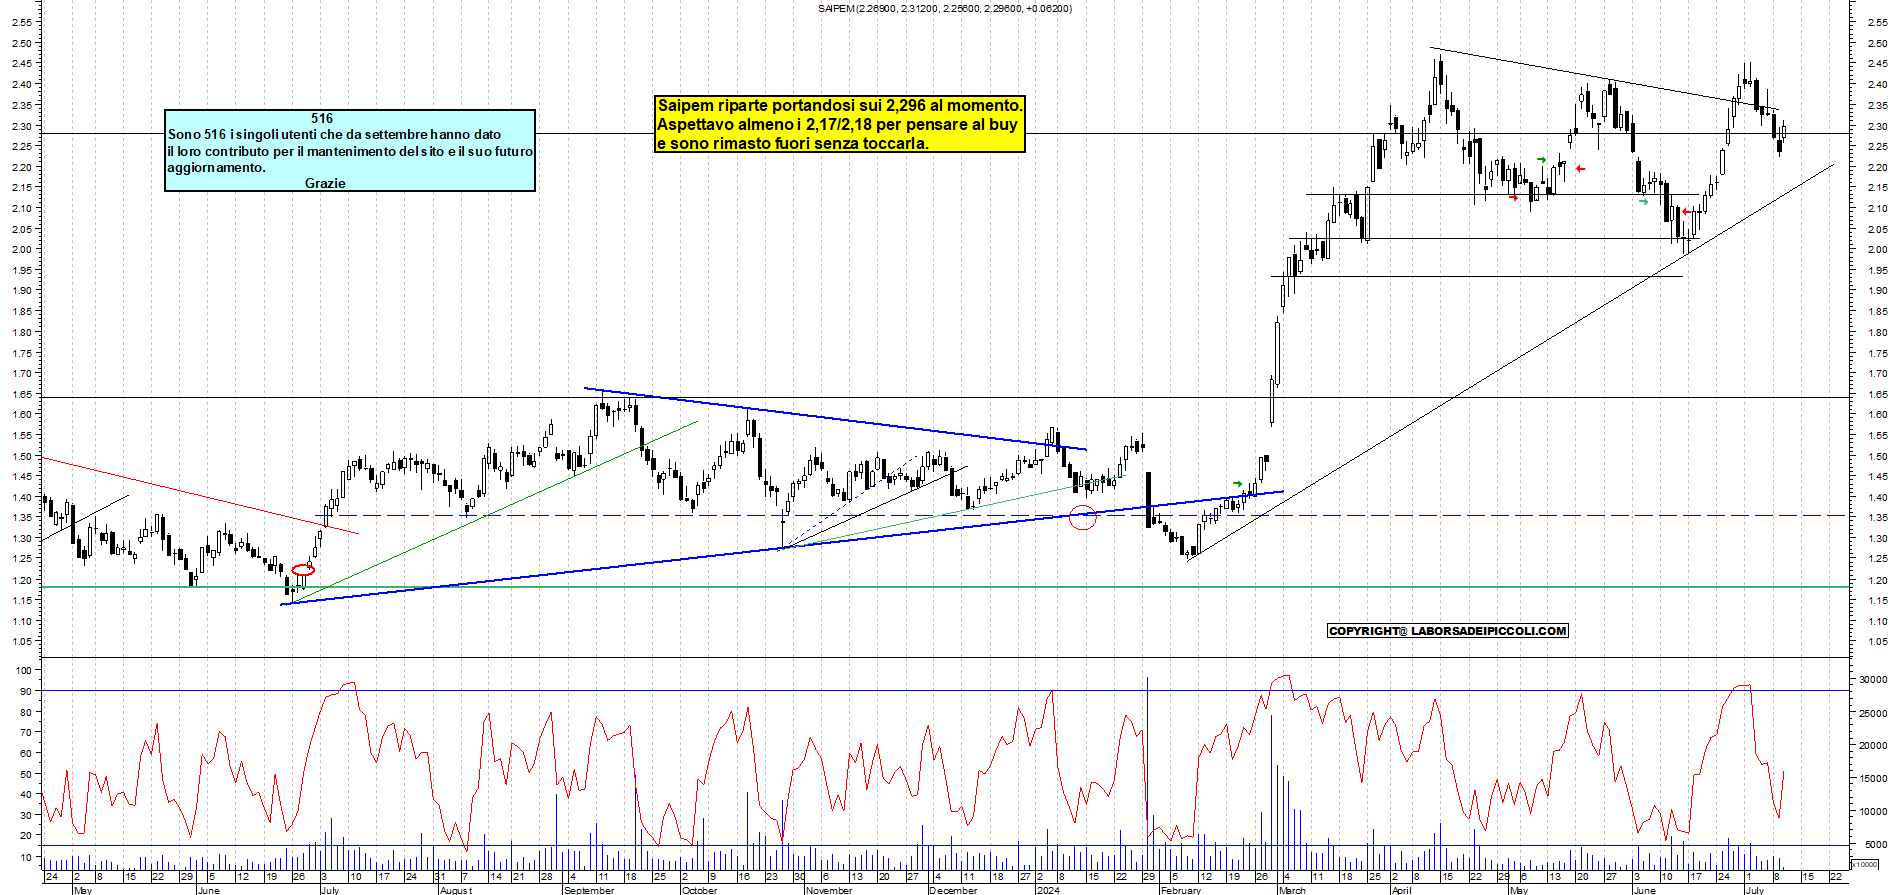Click the red circle on blue support trendline

[x=1082, y=517]
